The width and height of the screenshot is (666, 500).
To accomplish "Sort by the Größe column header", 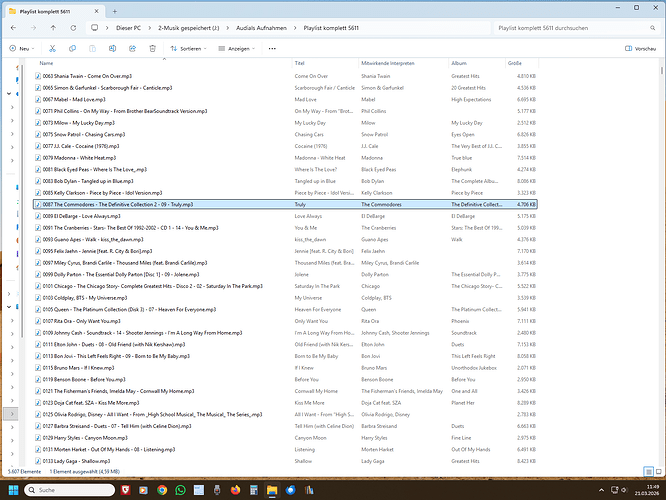I will 514,63.
